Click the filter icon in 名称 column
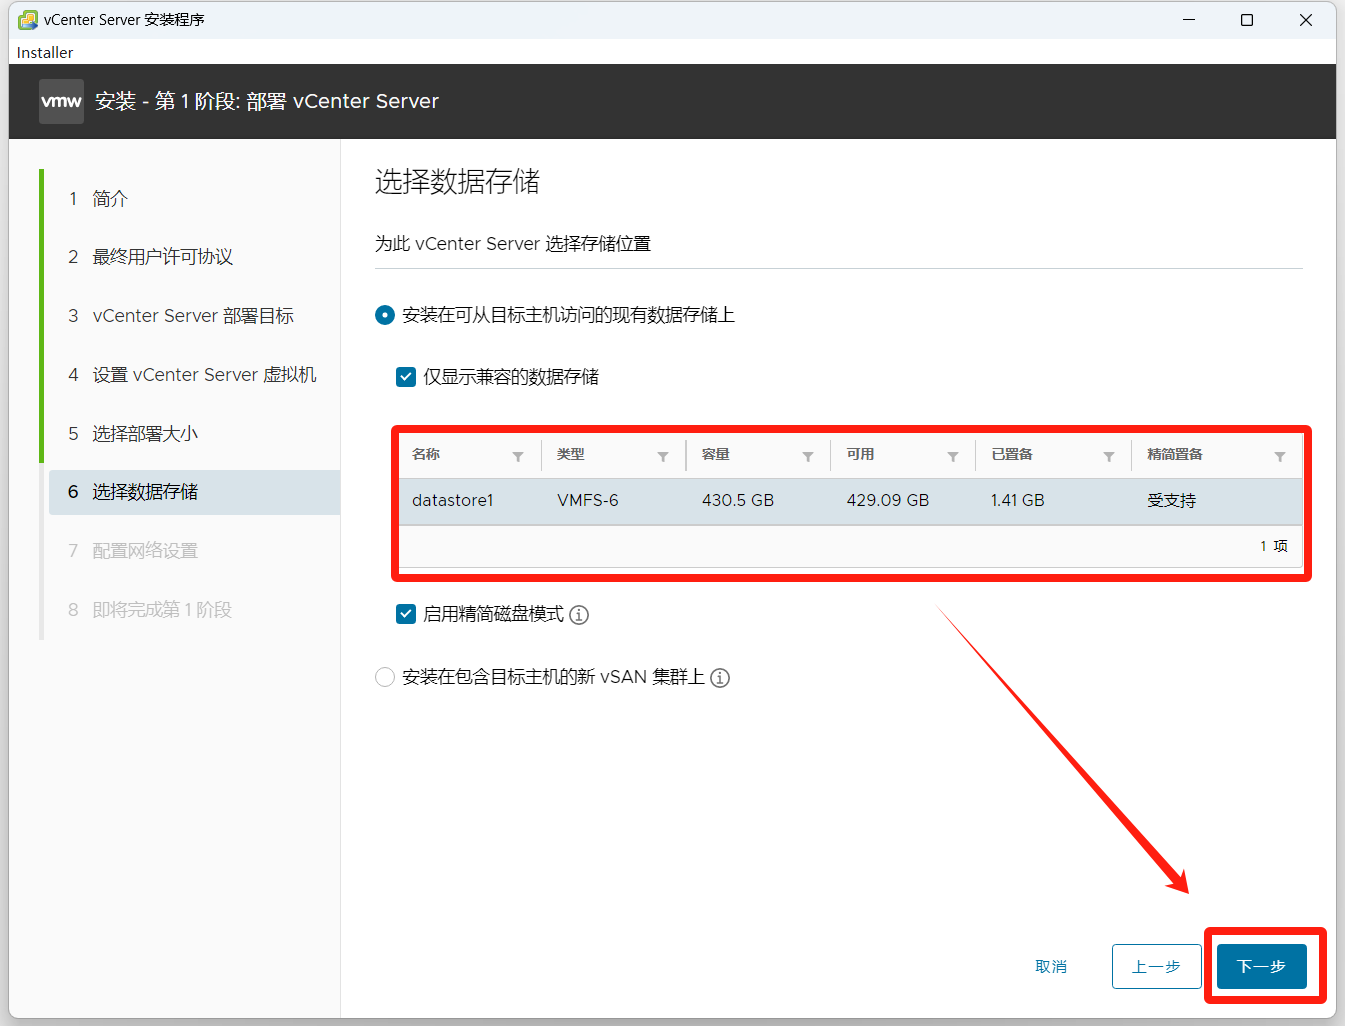The height and width of the screenshot is (1026, 1345). pos(518,457)
